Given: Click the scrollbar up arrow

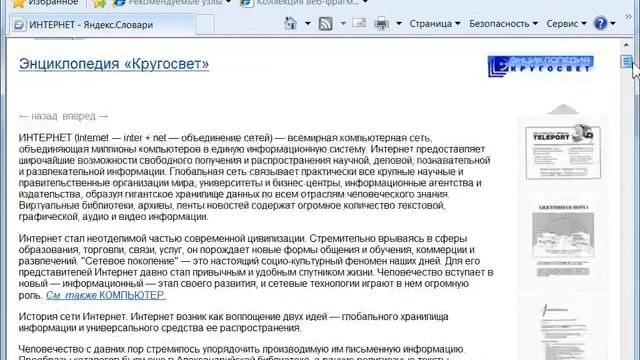Looking at the screenshot, I should pos(627,44).
